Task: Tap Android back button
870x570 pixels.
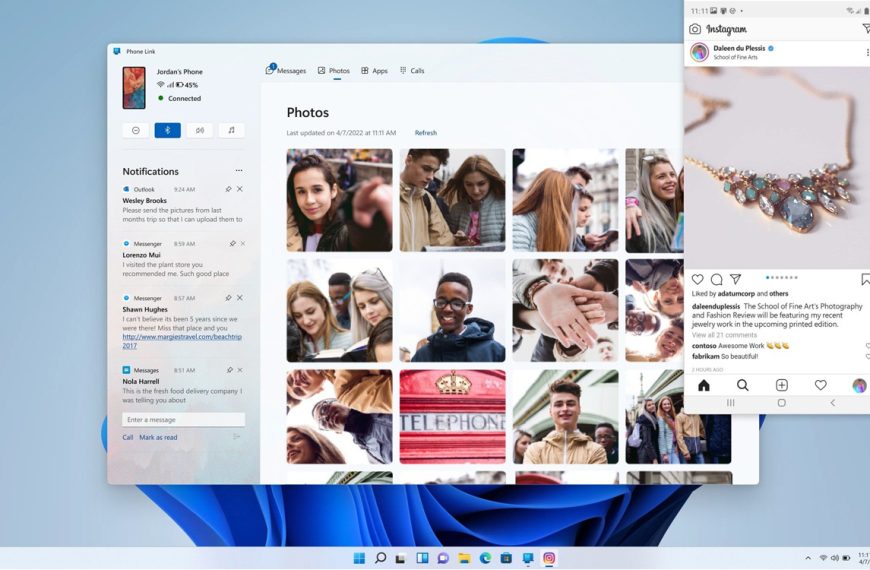Action: point(832,403)
